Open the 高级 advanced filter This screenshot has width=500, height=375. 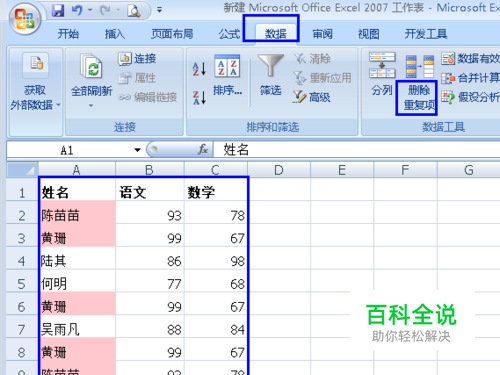pos(312,97)
